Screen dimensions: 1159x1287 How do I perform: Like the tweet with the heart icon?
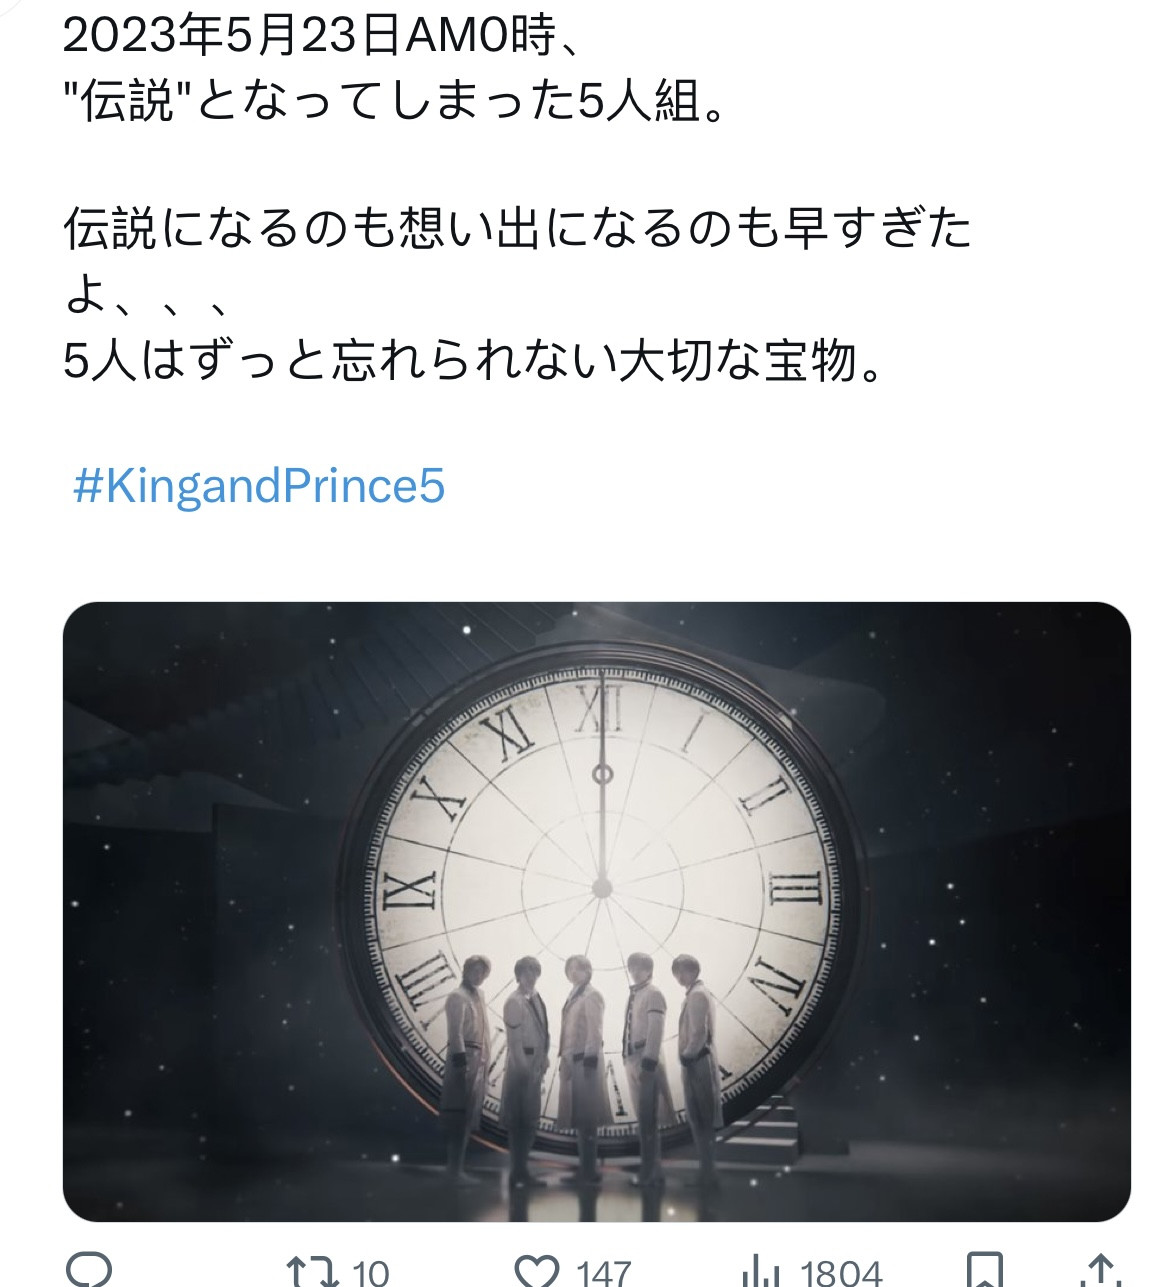click(x=536, y=1272)
